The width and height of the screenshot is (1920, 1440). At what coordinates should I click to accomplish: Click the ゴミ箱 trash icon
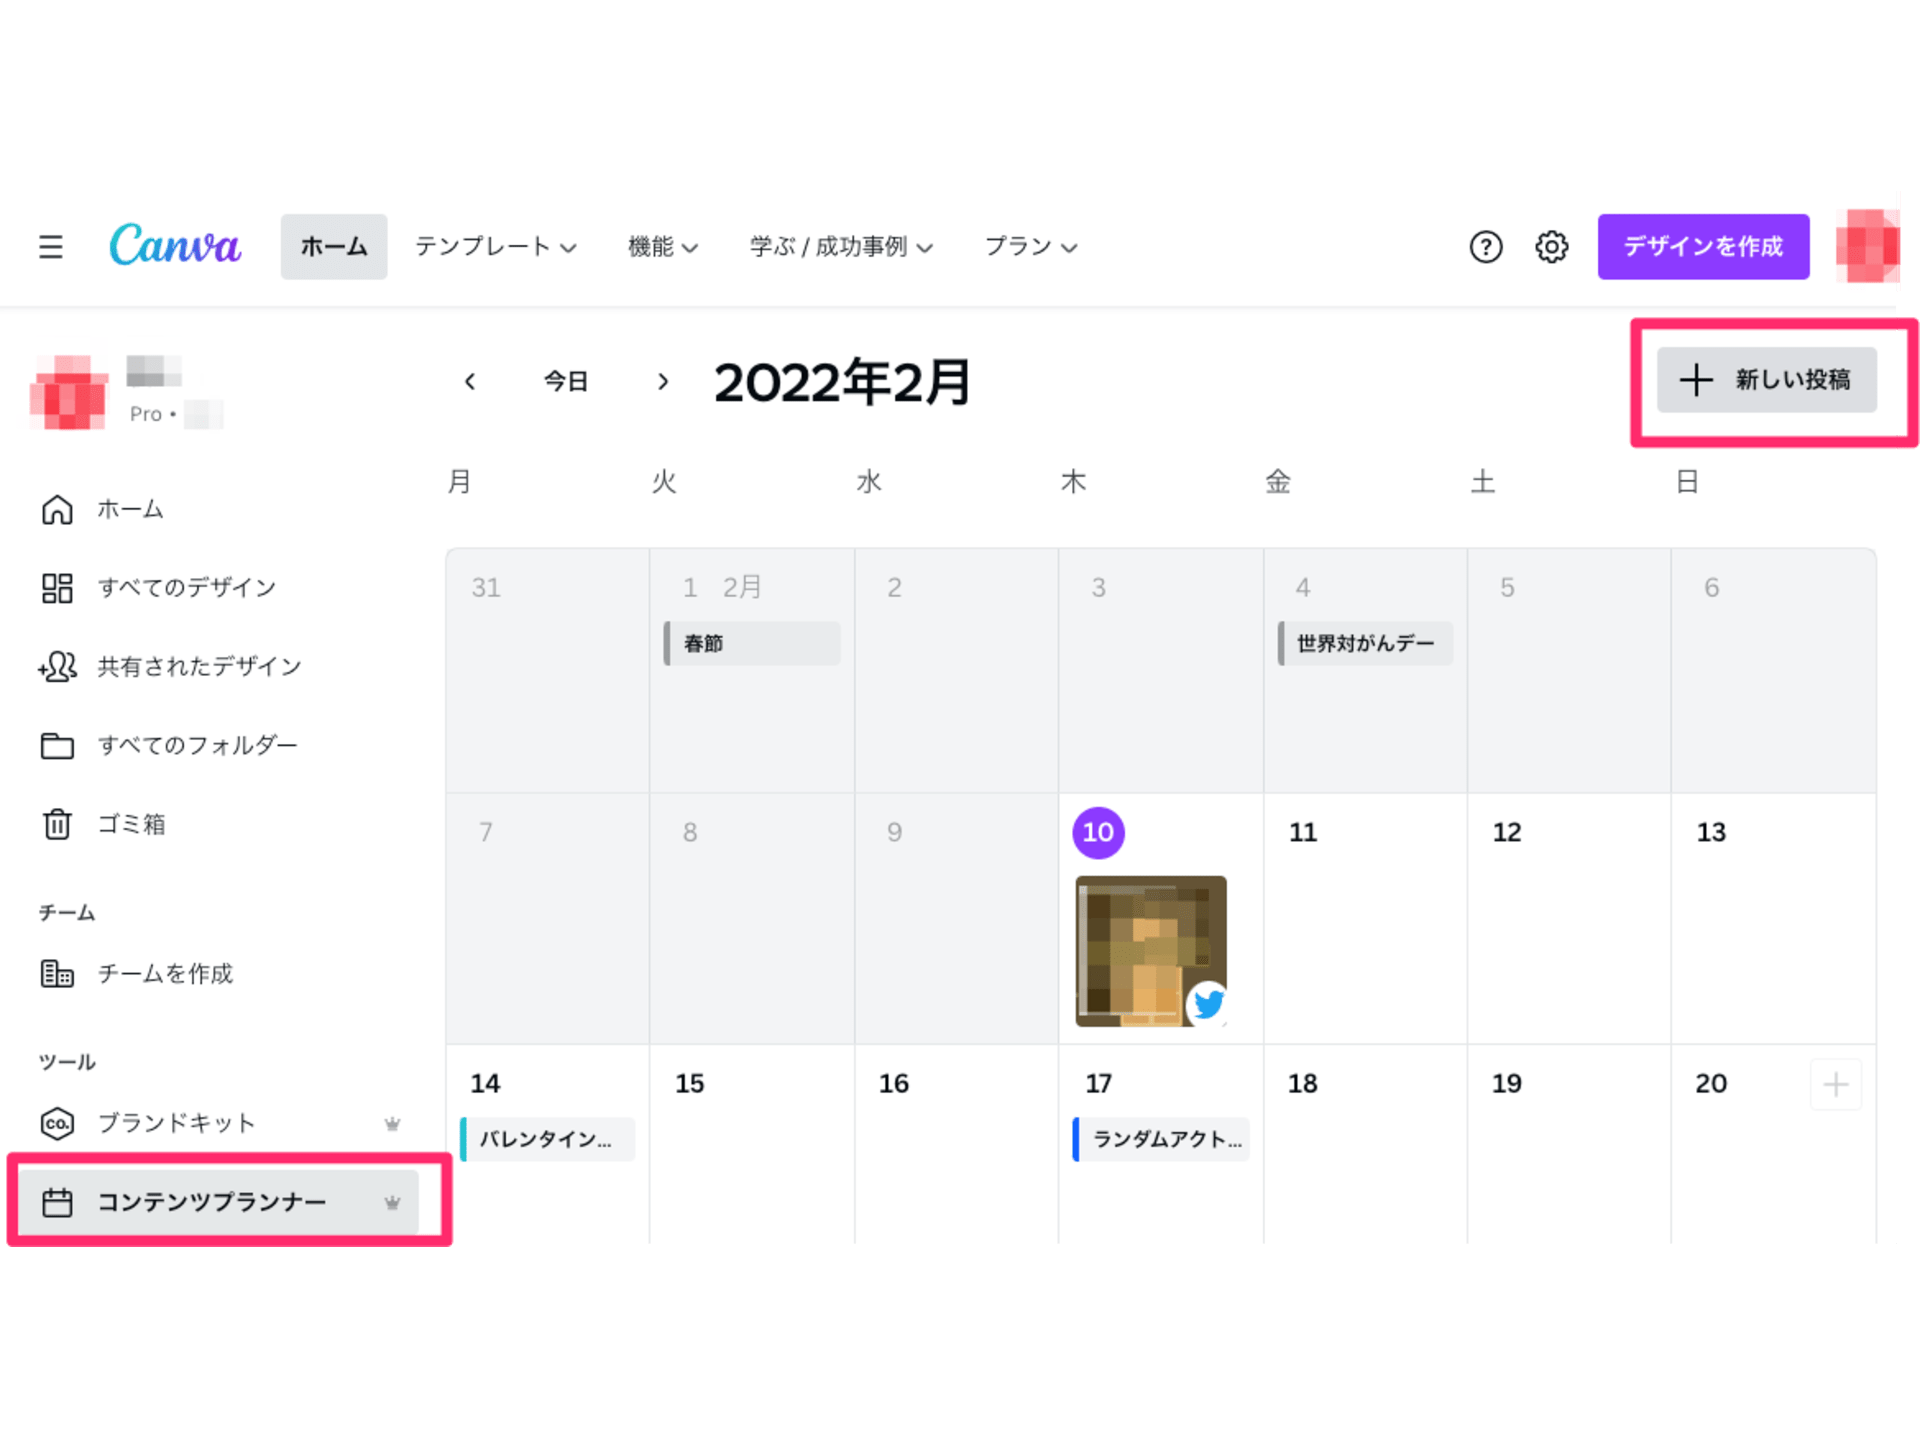coord(57,824)
